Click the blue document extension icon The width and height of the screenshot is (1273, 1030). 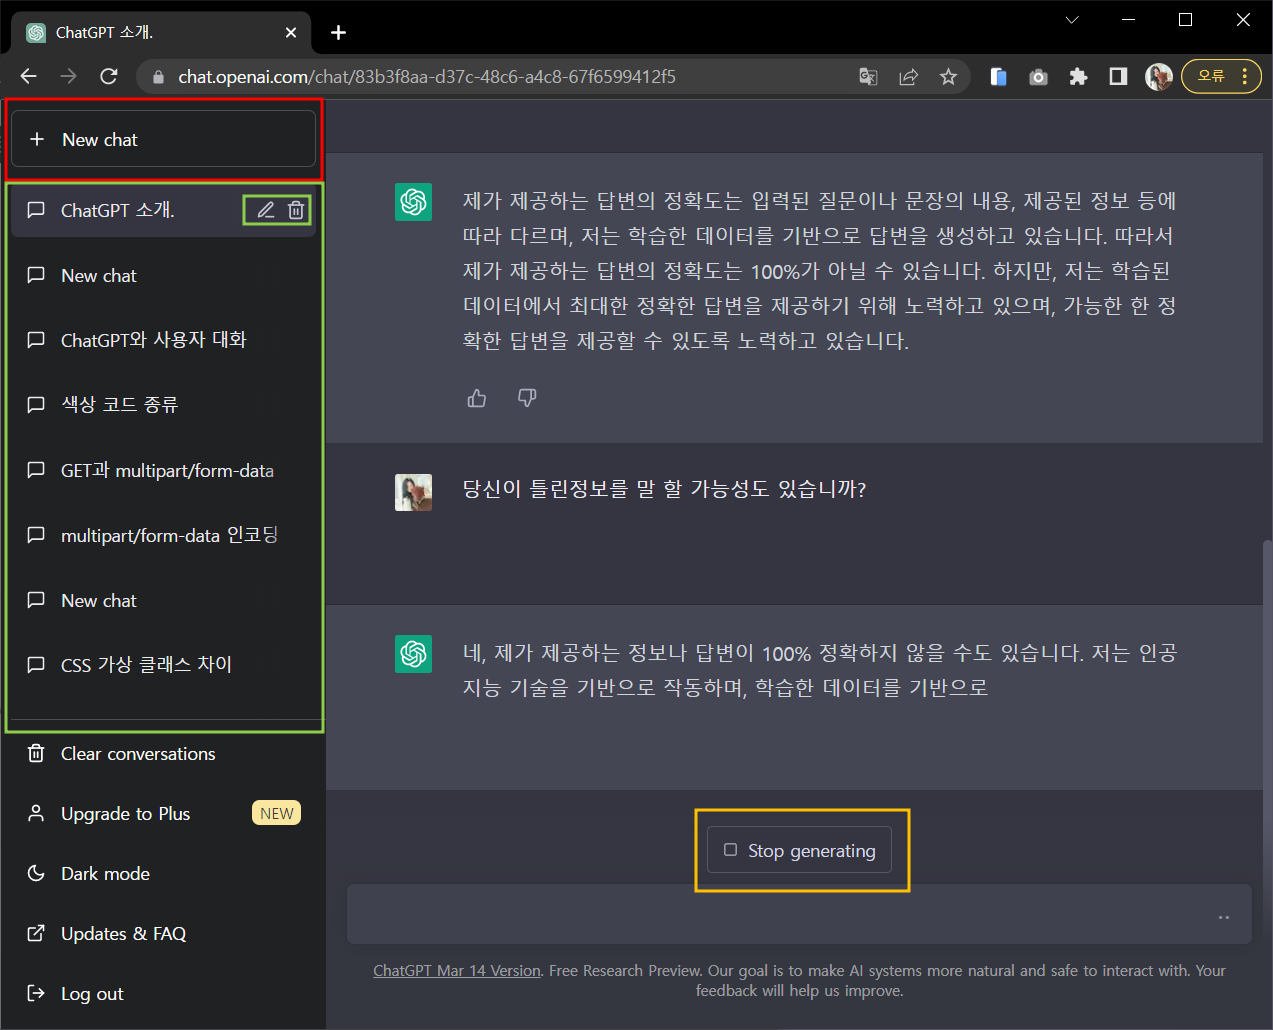coord(998,77)
